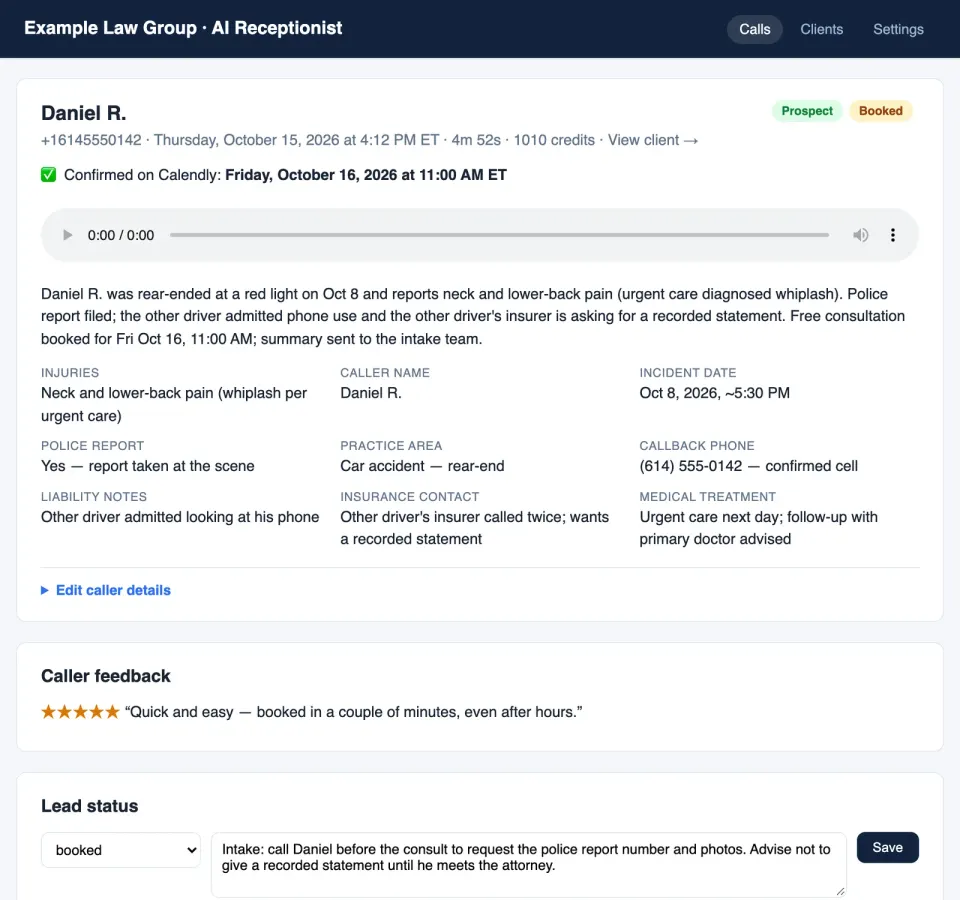
Task: Click the notes textarea resize handle
Action: coord(840,891)
